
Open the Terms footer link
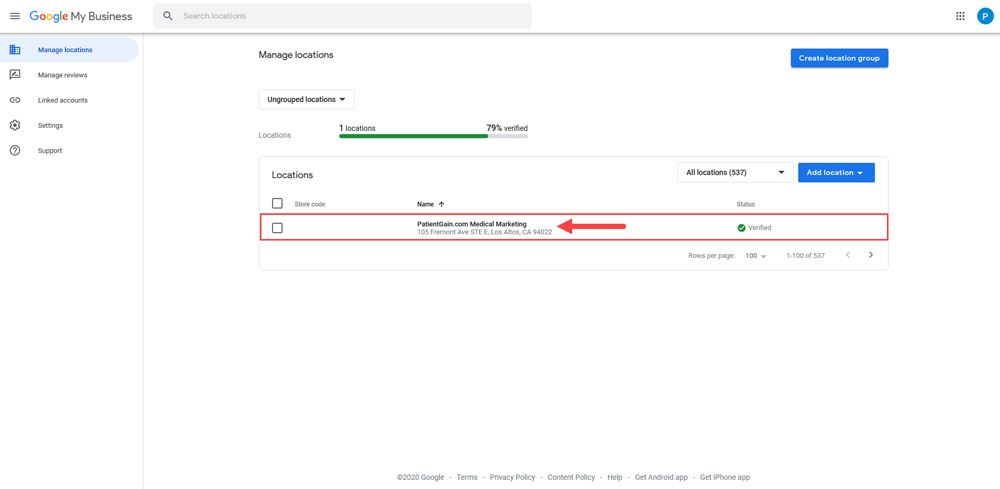click(x=467, y=477)
